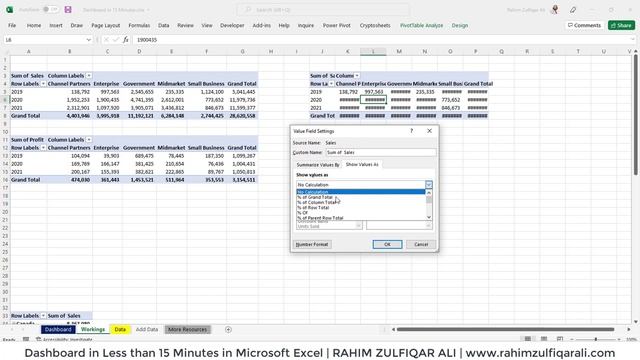This screenshot has width=640, height=360.
Task: Close the Value Field Settings dialog
Action: [x=429, y=131]
